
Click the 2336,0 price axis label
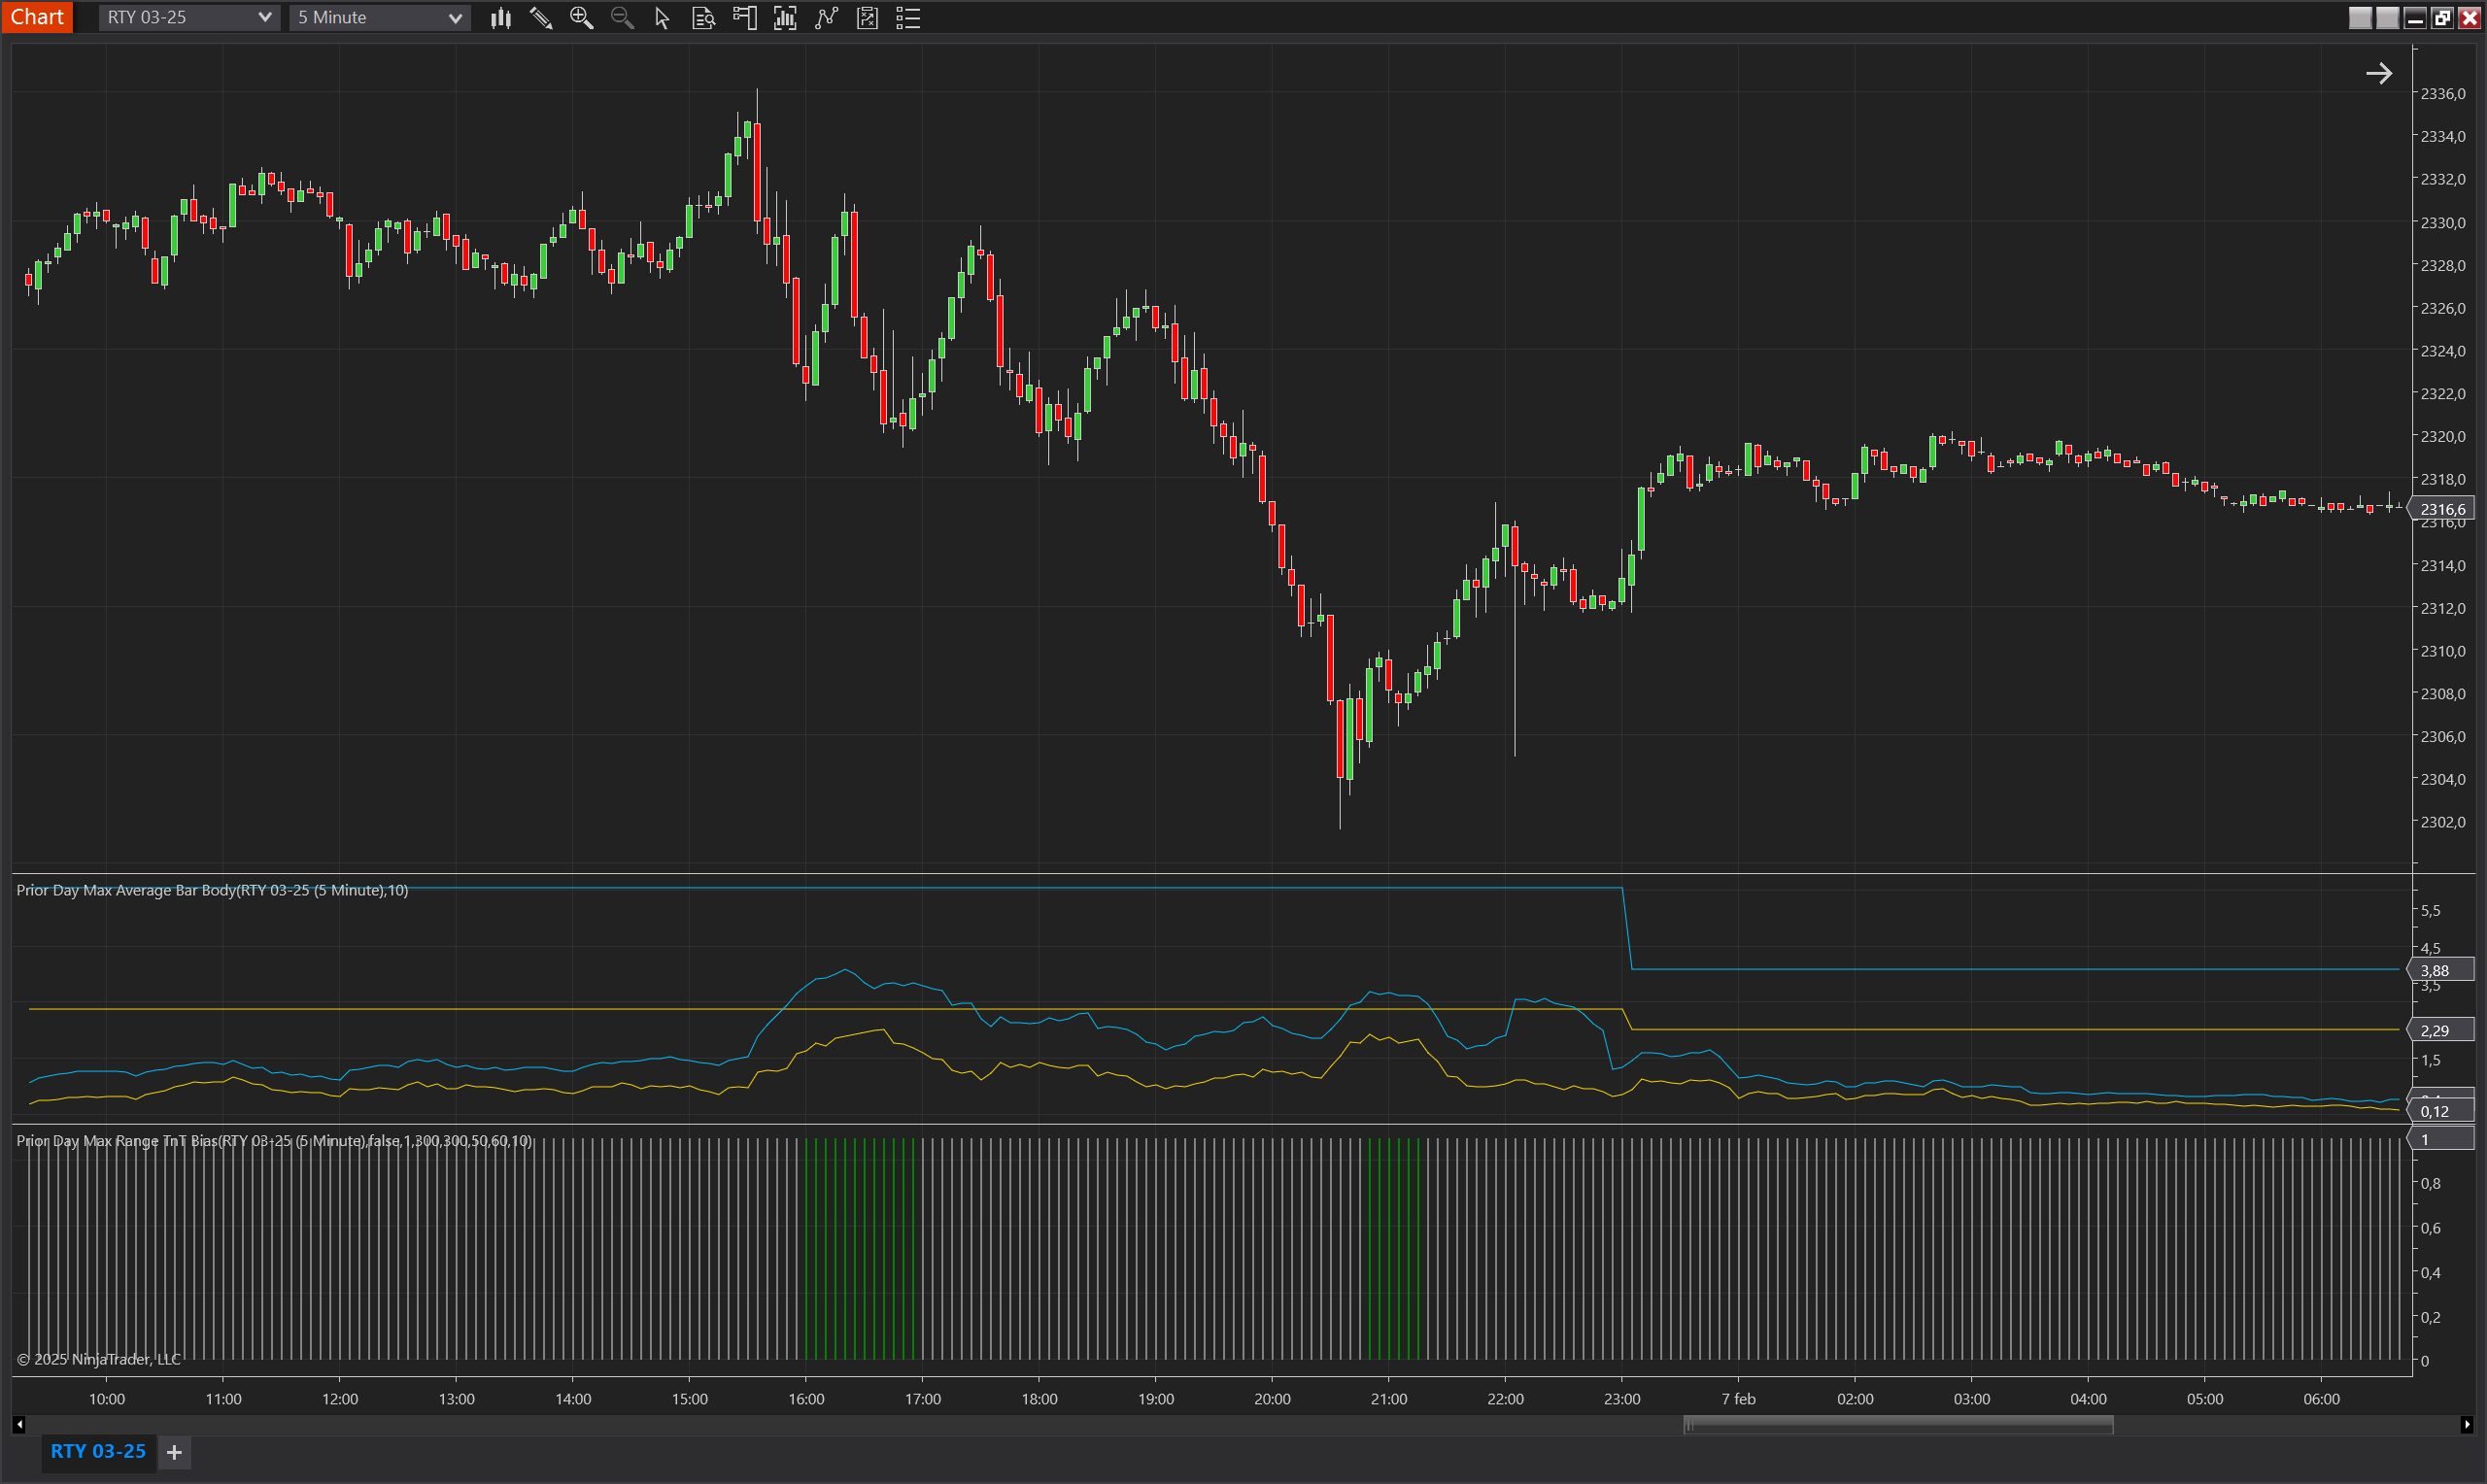tap(2443, 94)
